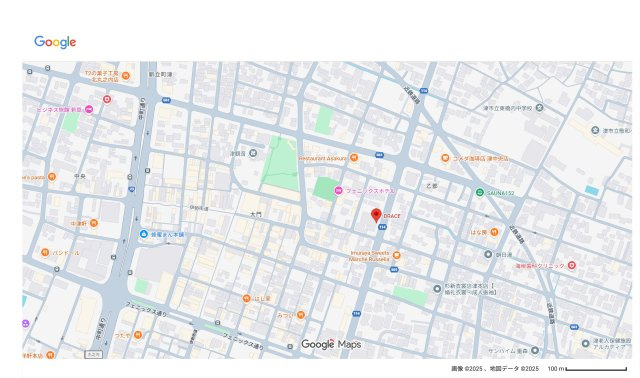Screen dimensions: 640x378
Task: Click the pasta restaurant marker at left edge
Action: click(x=51, y=177)
